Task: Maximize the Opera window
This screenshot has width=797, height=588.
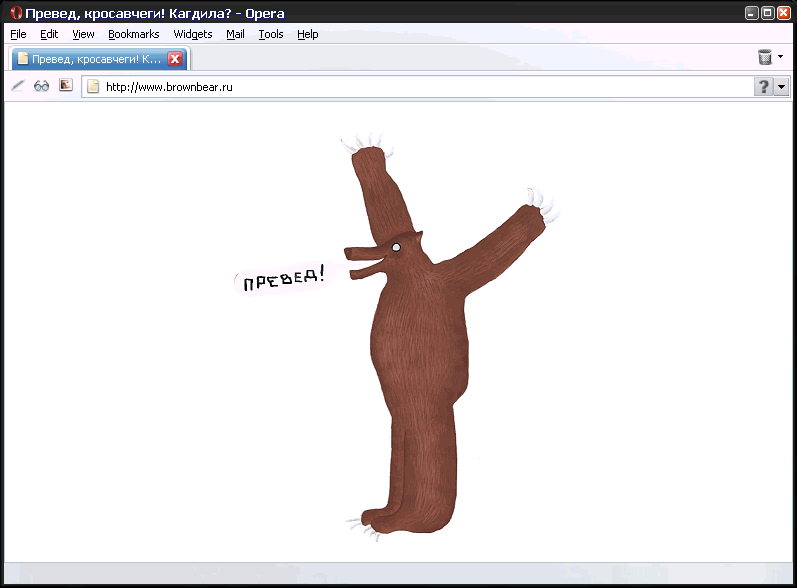Action: tap(768, 13)
